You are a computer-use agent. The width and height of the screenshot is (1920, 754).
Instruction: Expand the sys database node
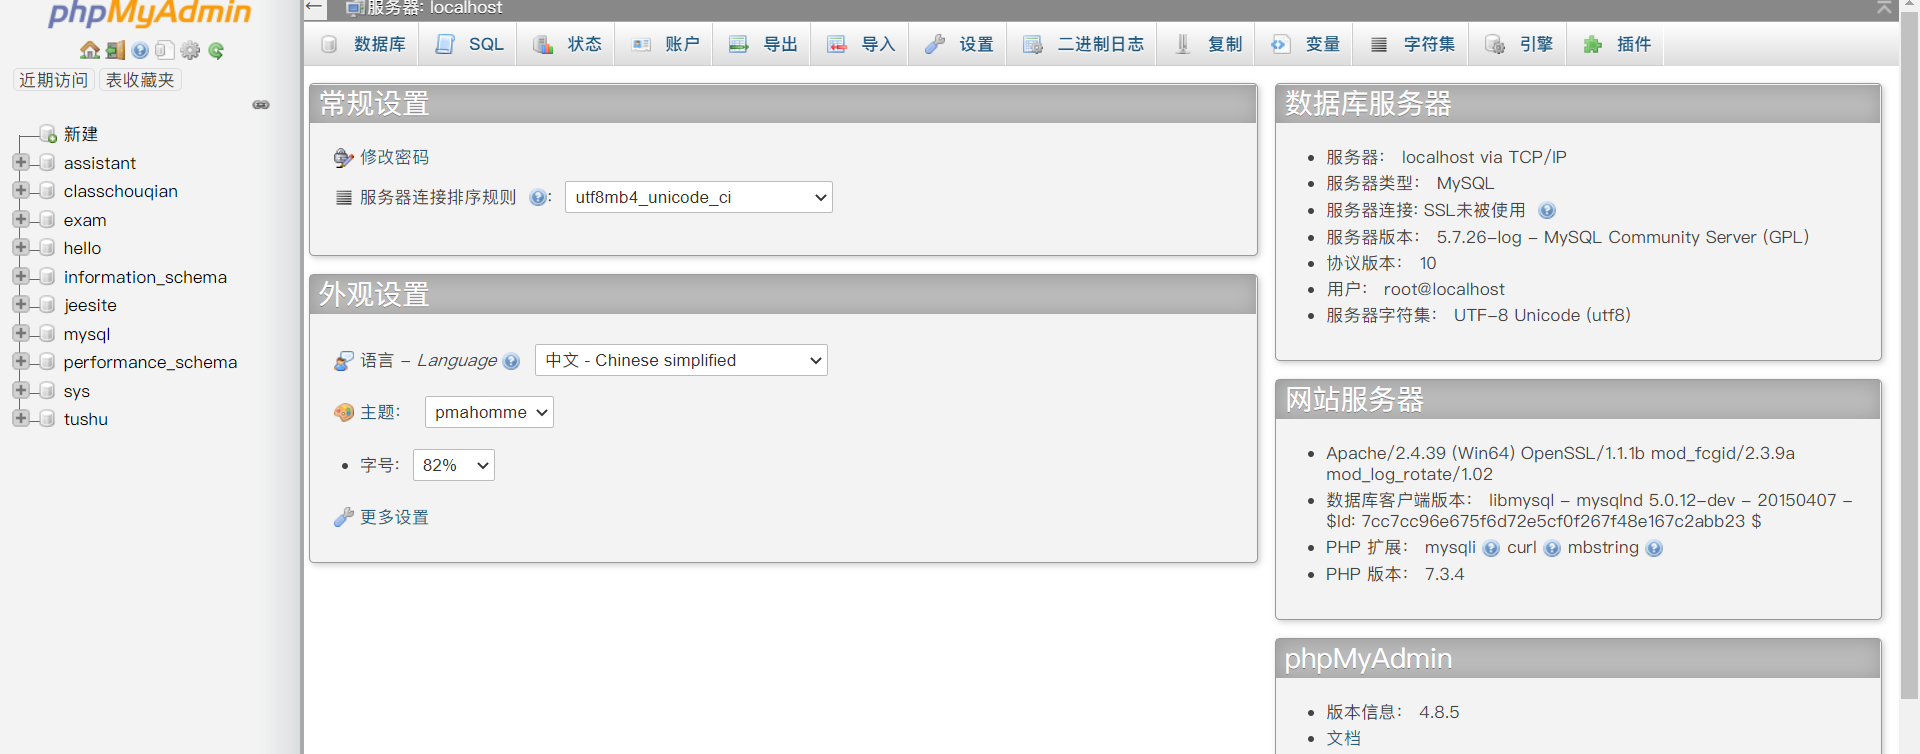(20, 390)
